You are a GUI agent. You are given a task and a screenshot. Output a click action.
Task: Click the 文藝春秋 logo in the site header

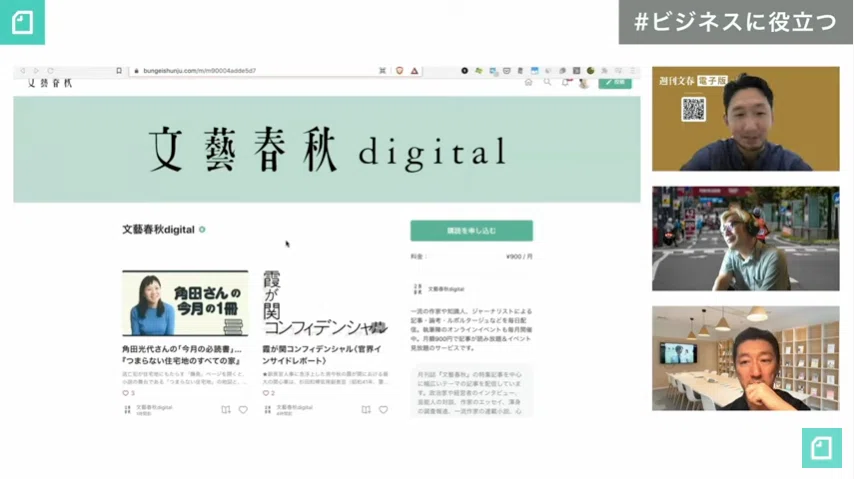coord(50,83)
